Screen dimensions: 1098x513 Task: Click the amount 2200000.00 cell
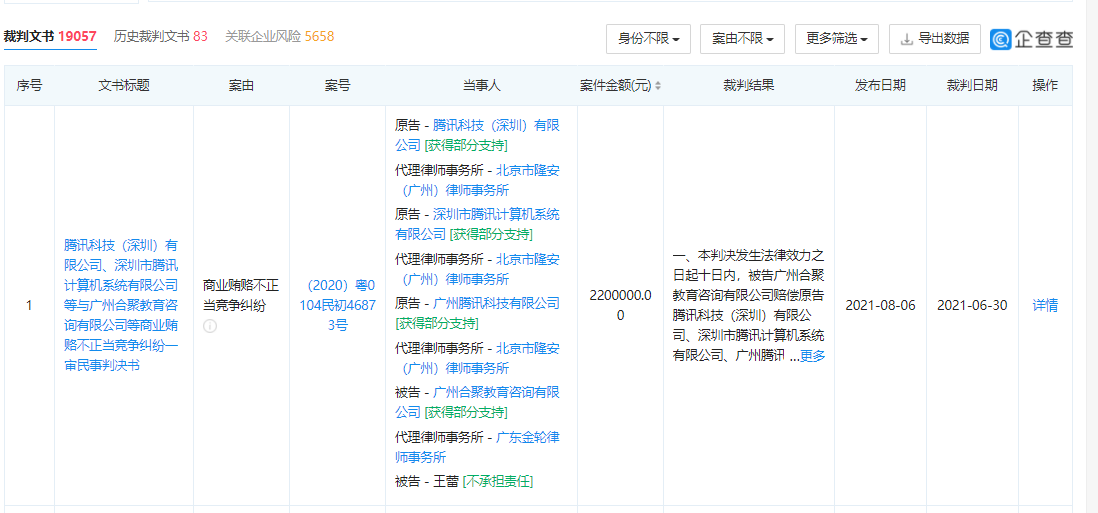coord(620,305)
